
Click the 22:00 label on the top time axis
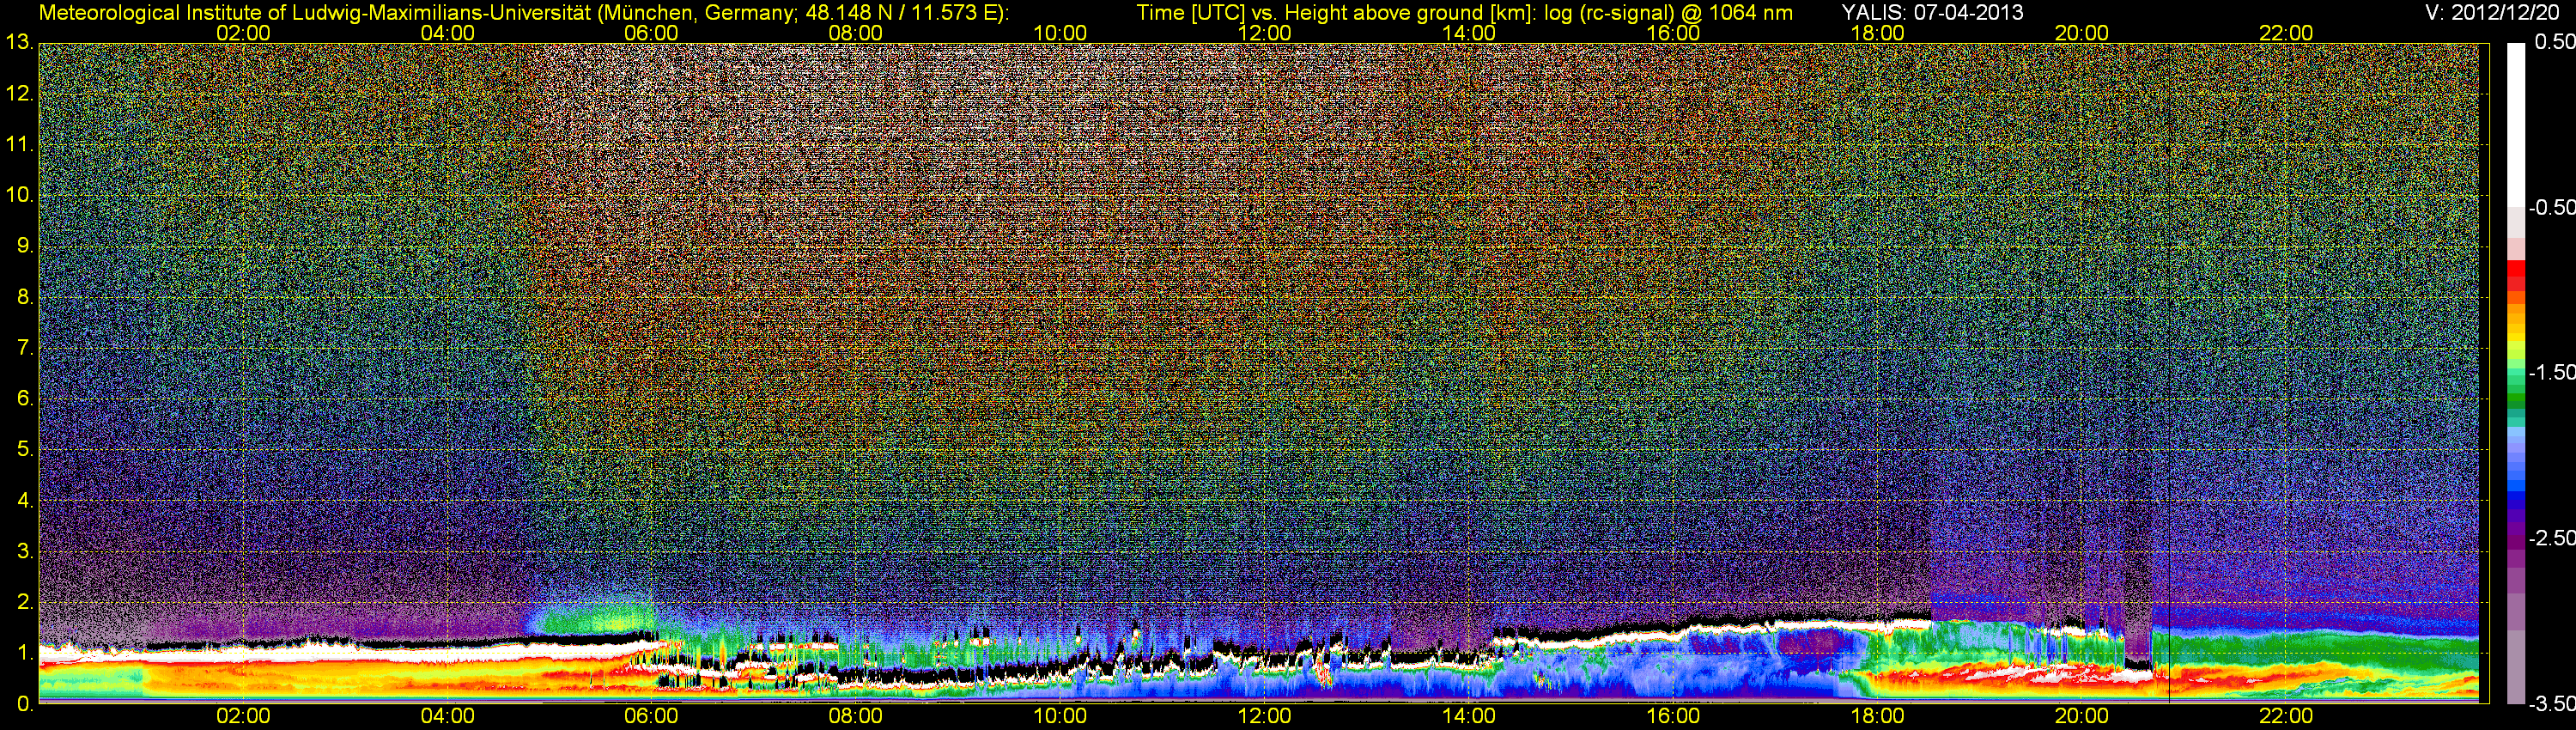point(2286,33)
